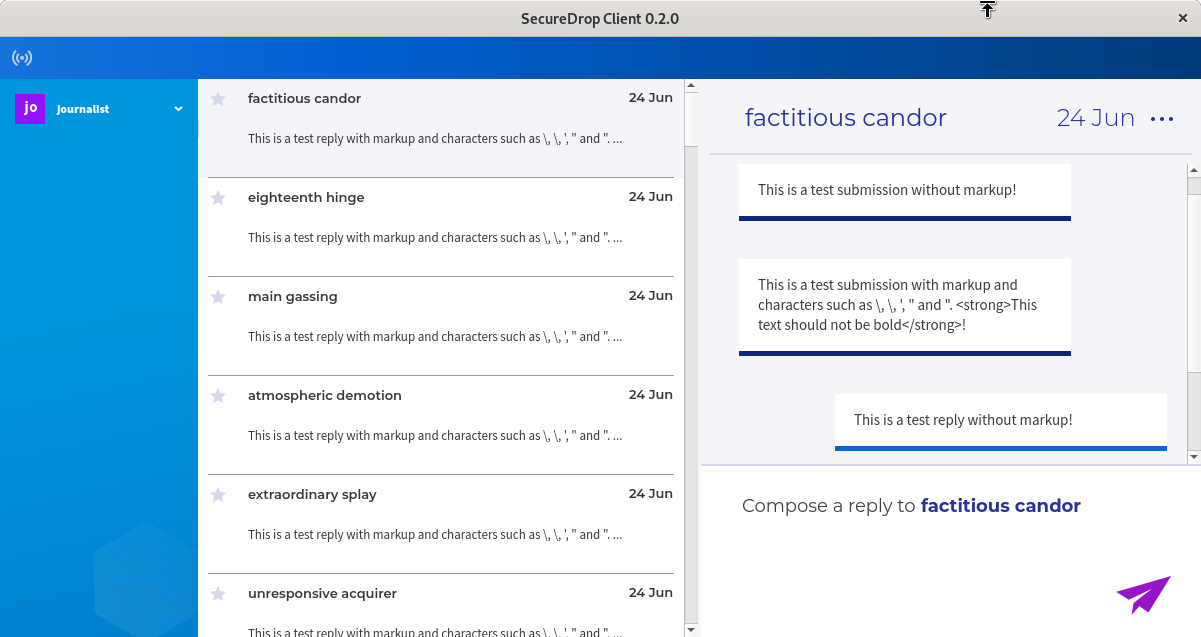The image size is (1201, 637).
Task: Click the conversation scrollbar down arrow
Action: pyautogui.click(x=1194, y=457)
